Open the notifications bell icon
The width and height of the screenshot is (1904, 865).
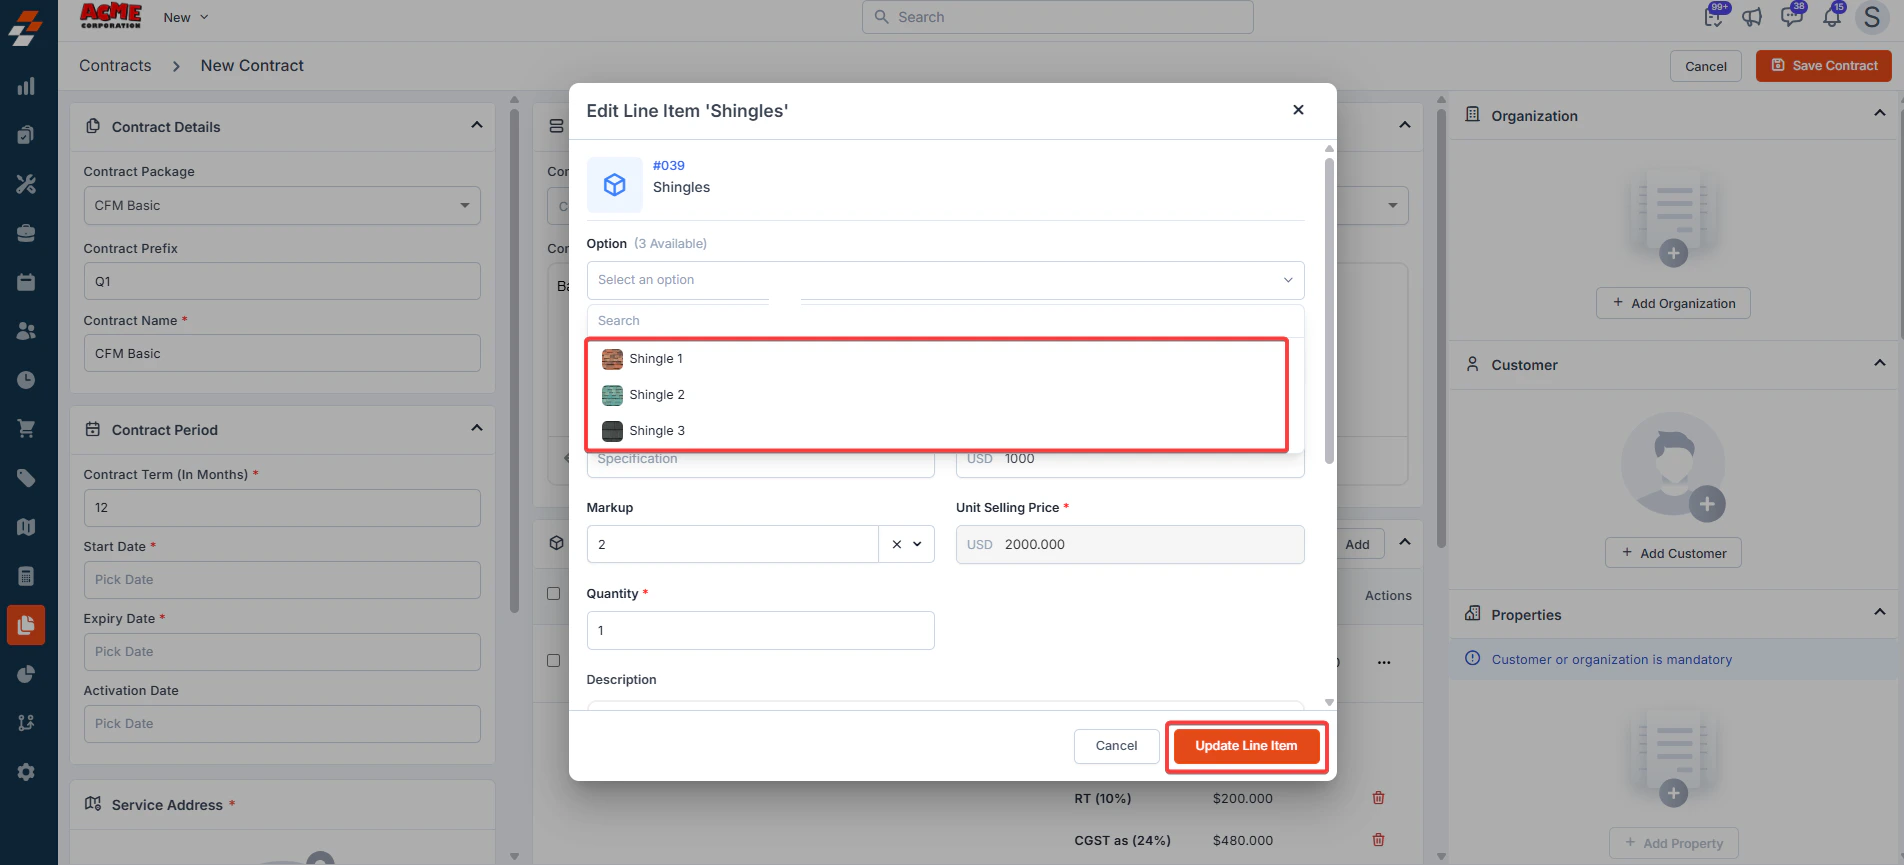[1832, 16]
